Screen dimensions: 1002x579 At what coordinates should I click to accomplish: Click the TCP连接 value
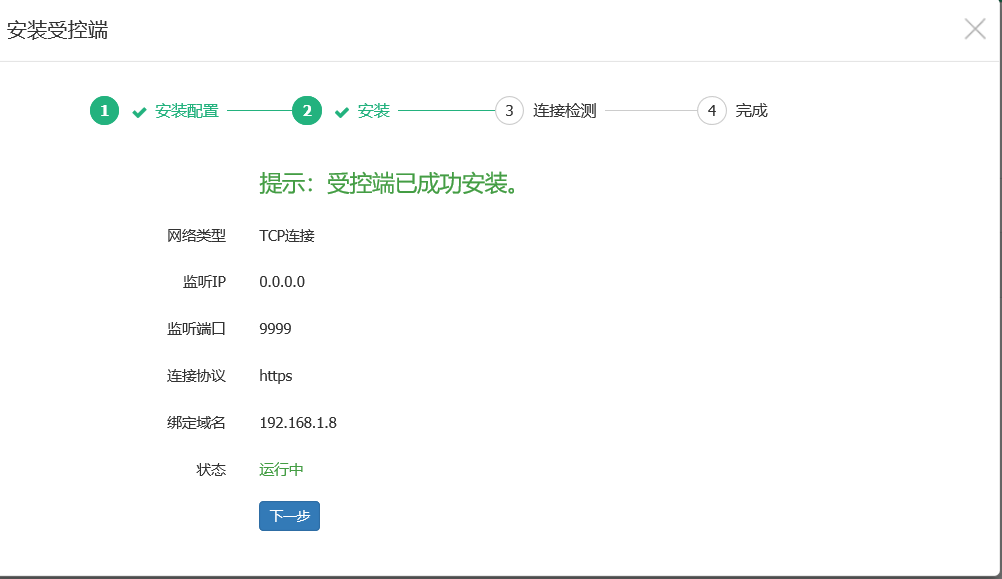(287, 236)
